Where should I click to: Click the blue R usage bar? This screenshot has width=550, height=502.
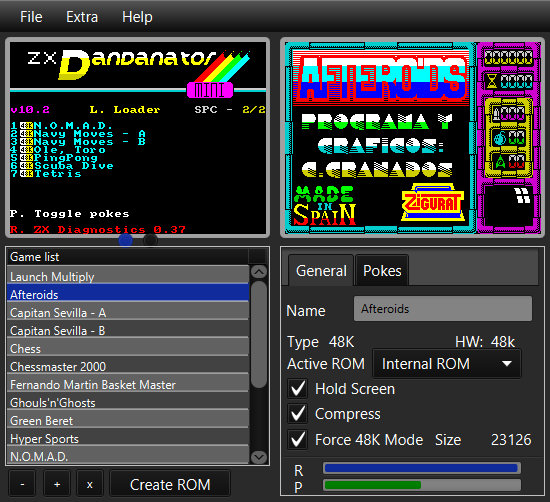point(421,468)
